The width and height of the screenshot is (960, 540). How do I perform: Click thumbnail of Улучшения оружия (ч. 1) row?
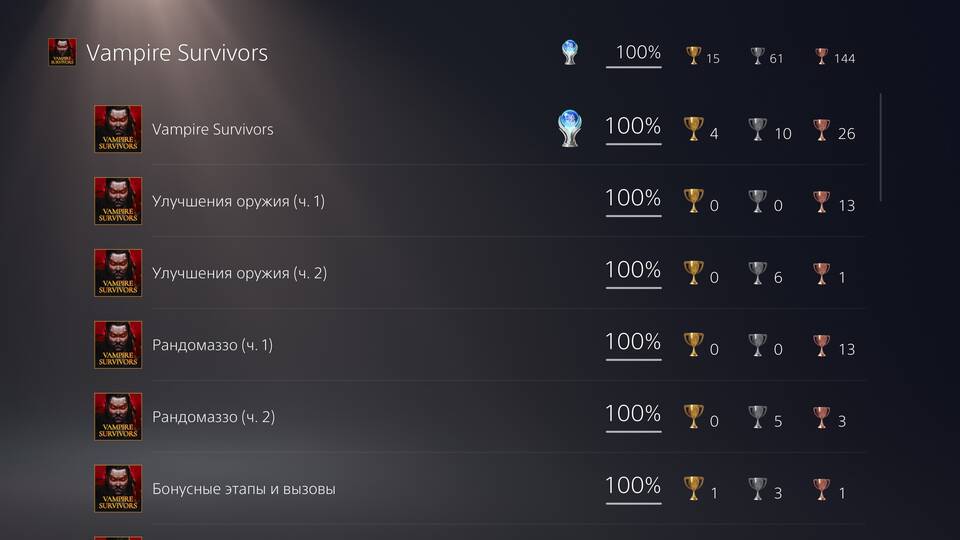pyautogui.click(x=118, y=201)
